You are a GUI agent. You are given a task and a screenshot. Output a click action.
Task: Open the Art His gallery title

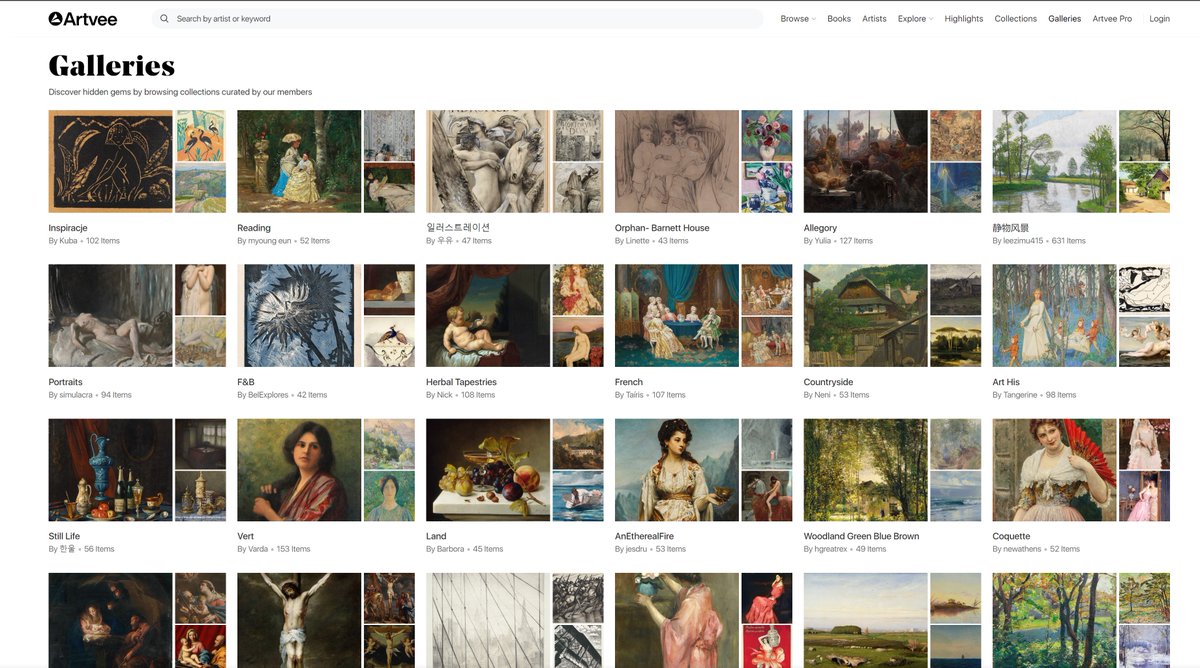click(x=1006, y=382)
